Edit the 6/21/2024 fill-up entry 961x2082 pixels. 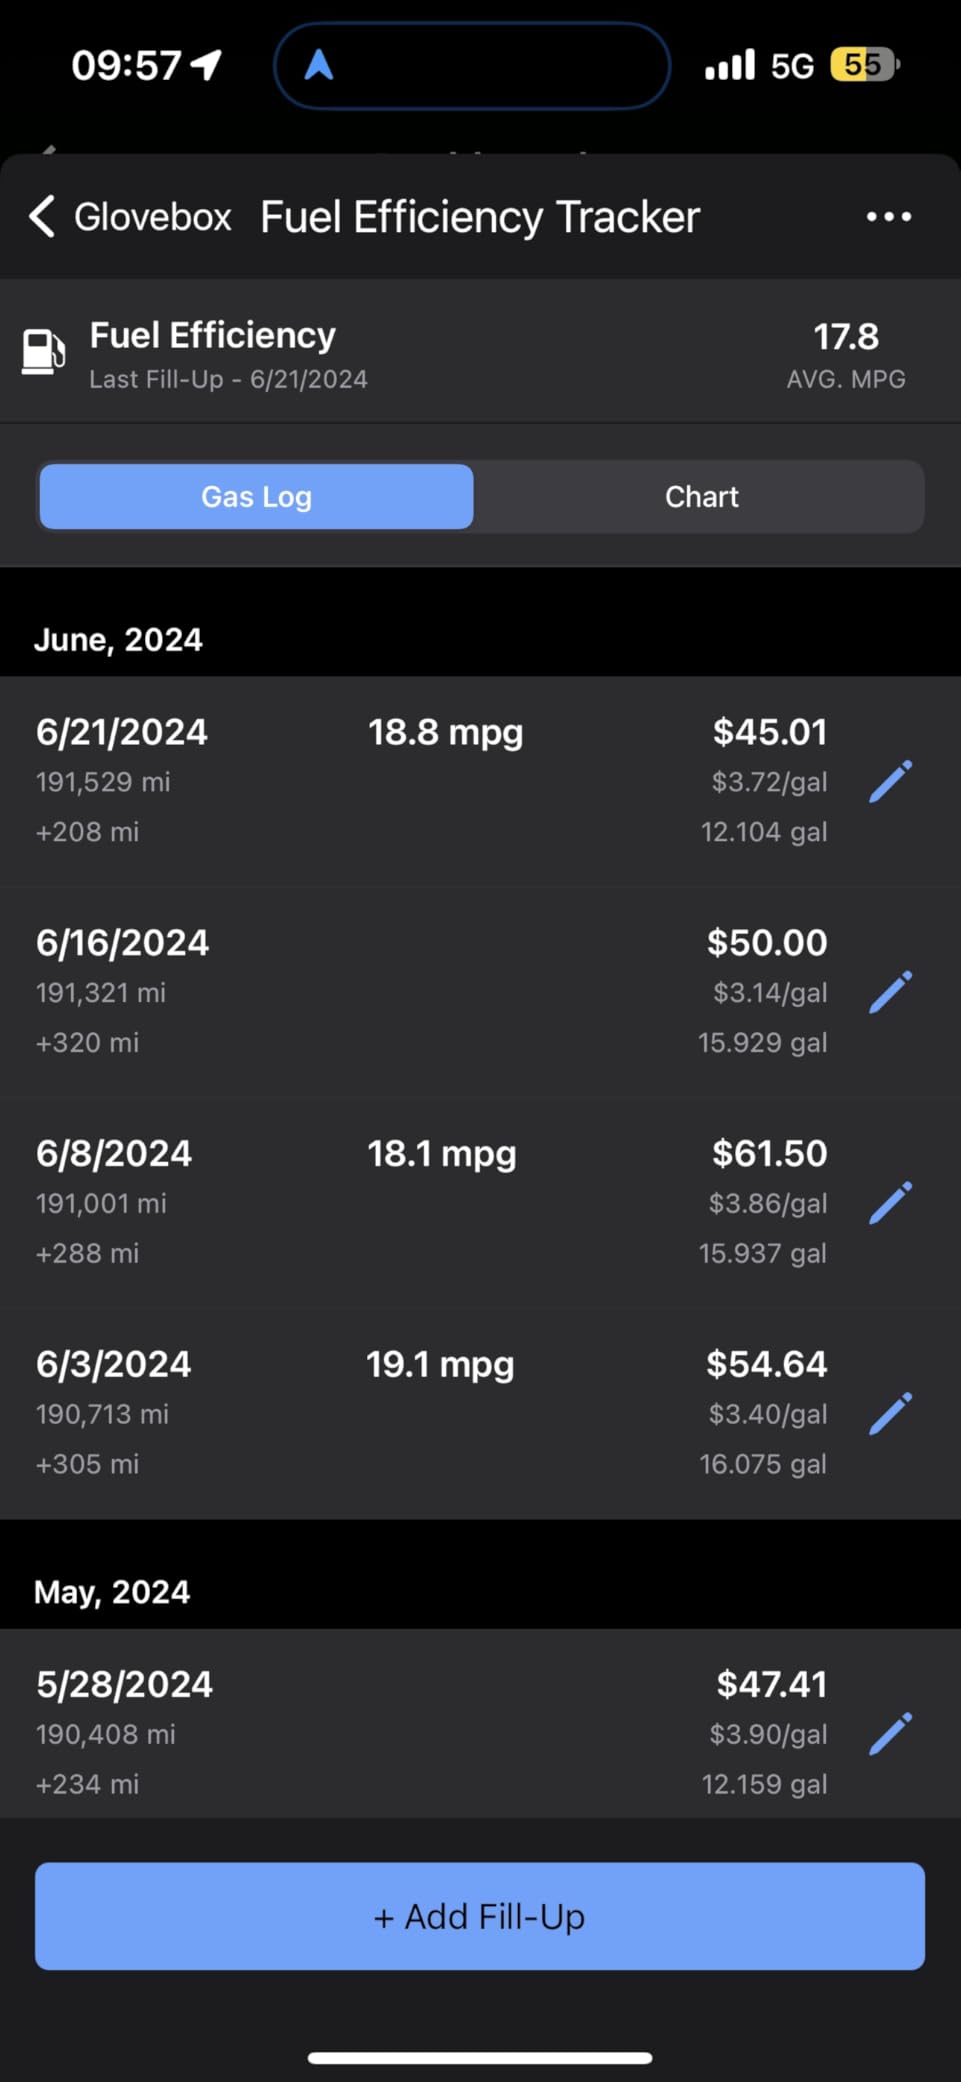pyautogui.click(x=890, y=781)
